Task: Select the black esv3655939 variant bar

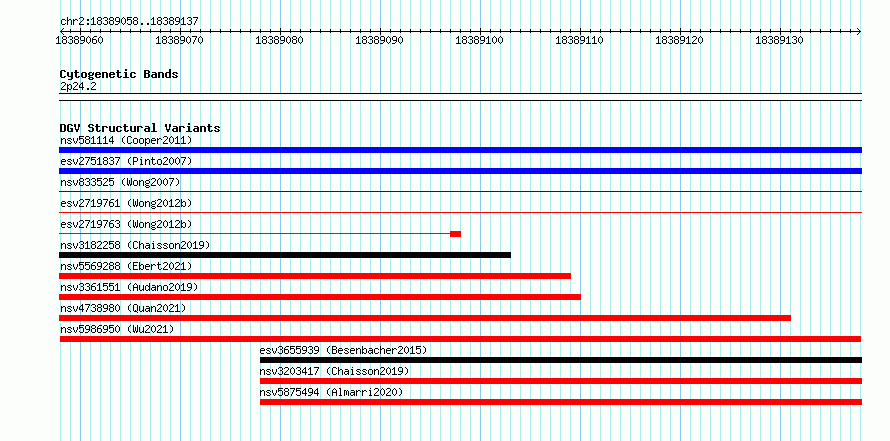Action: pyautogui.click(x=561, y=360)
